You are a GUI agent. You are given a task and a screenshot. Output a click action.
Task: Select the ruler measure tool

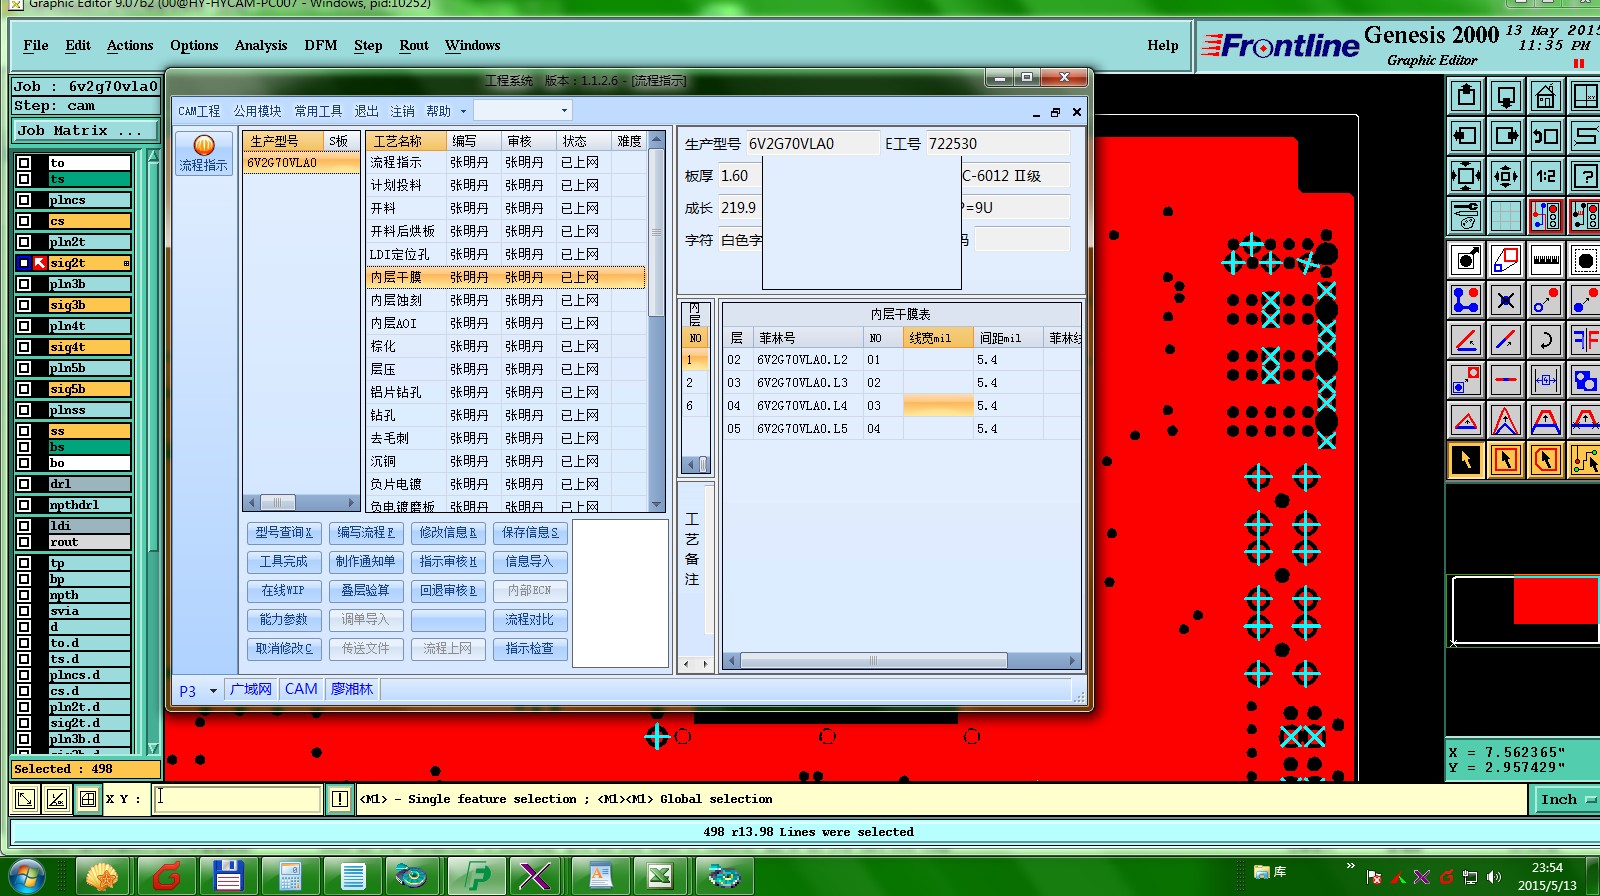click(1545, 260)
